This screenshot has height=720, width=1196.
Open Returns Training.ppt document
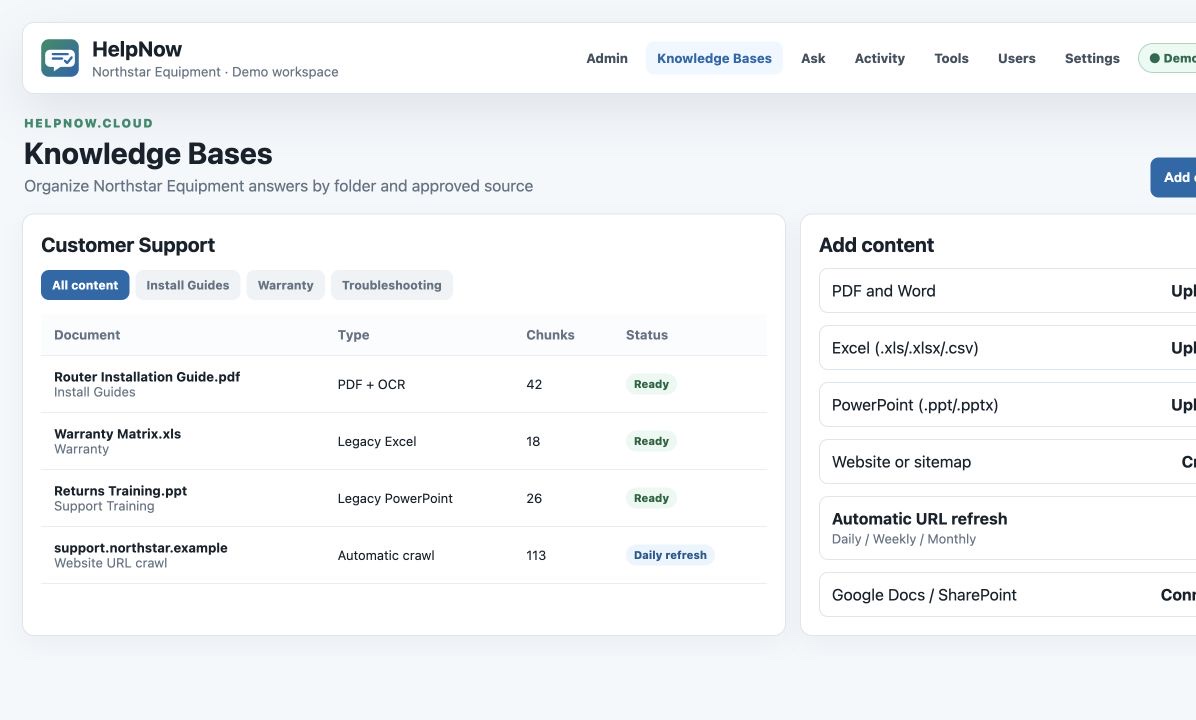(x=121, y=491)
